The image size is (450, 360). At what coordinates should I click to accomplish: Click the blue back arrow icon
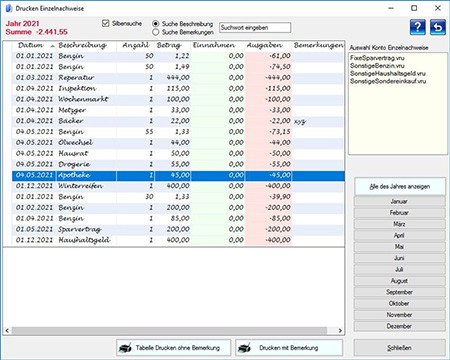[x=438, y=27]
